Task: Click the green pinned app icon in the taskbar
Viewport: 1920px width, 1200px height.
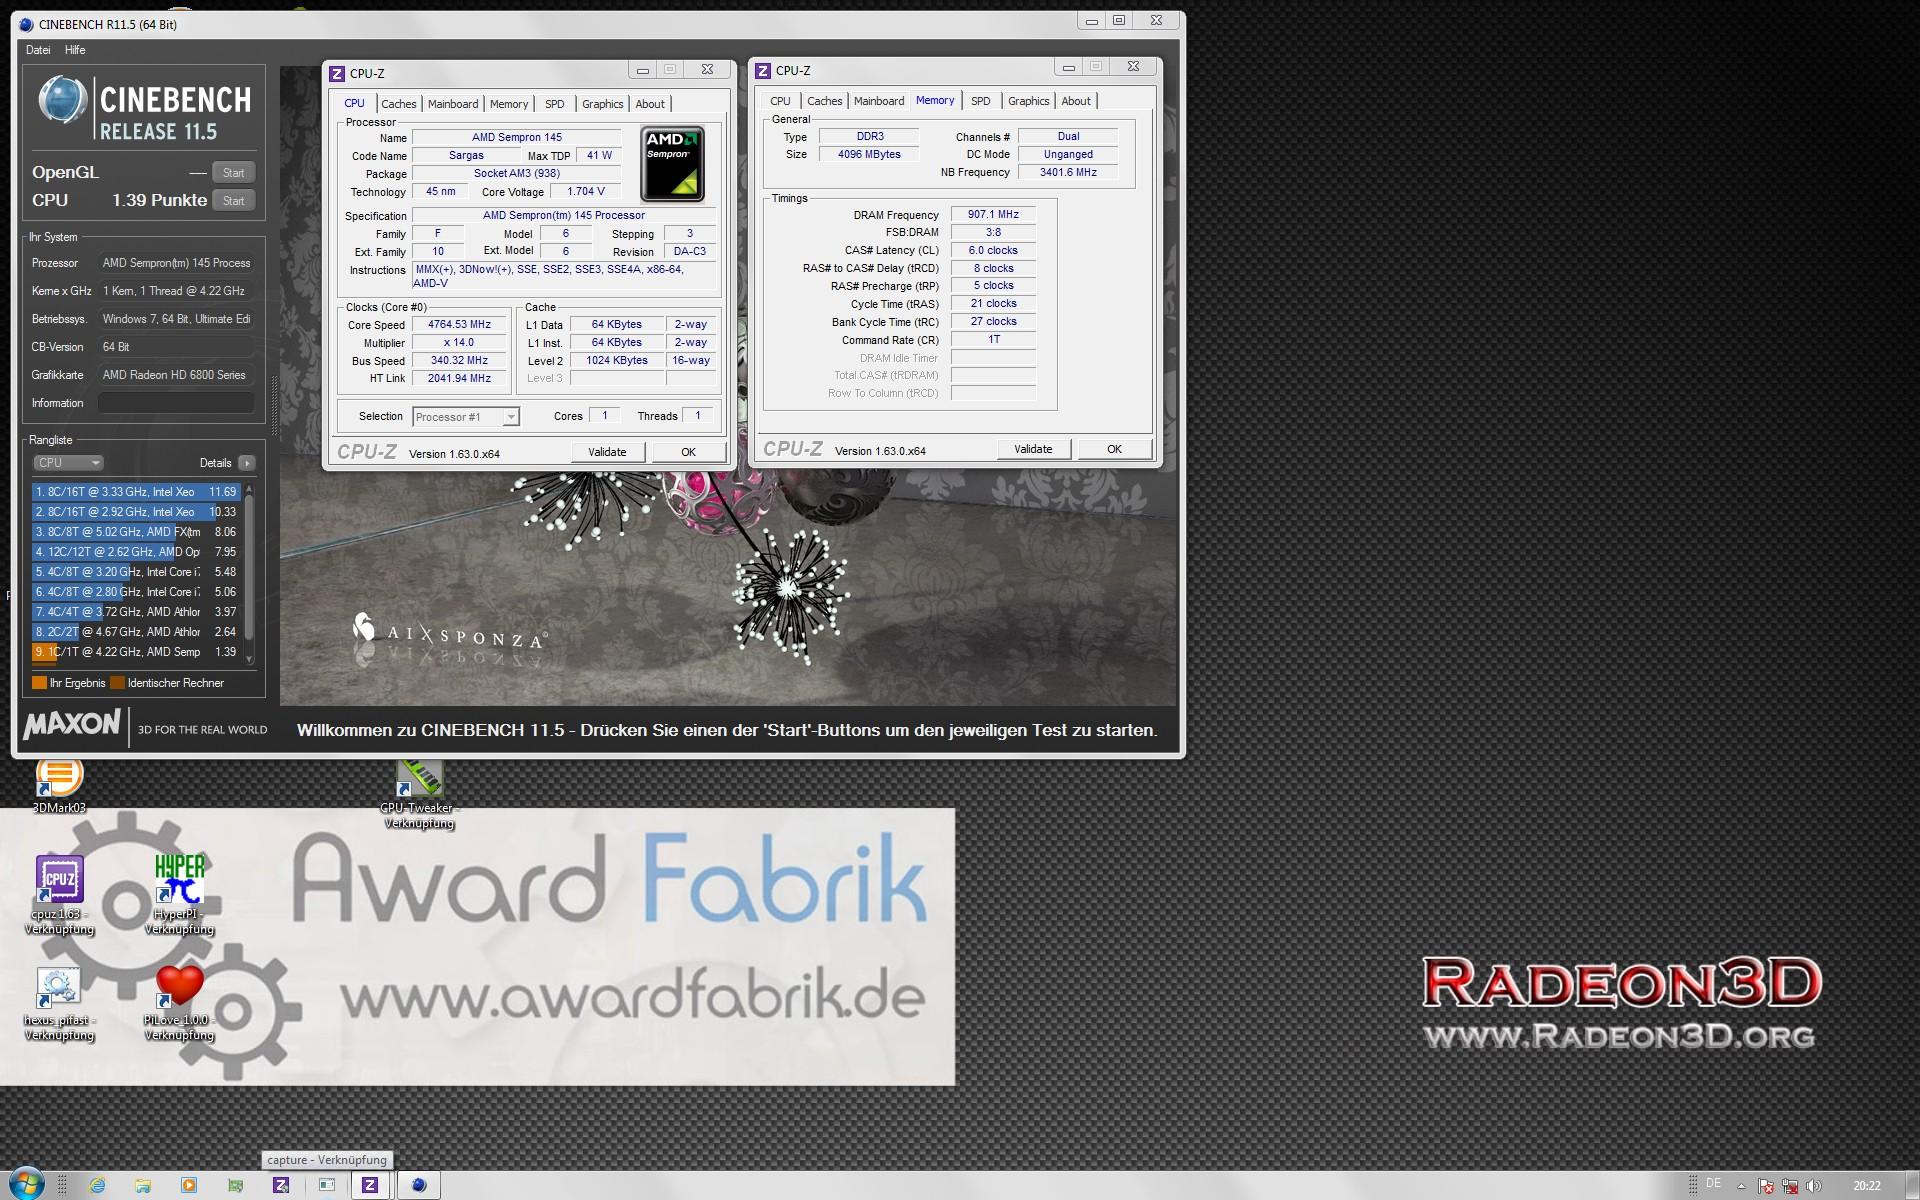Action: tap(235, 1185)
